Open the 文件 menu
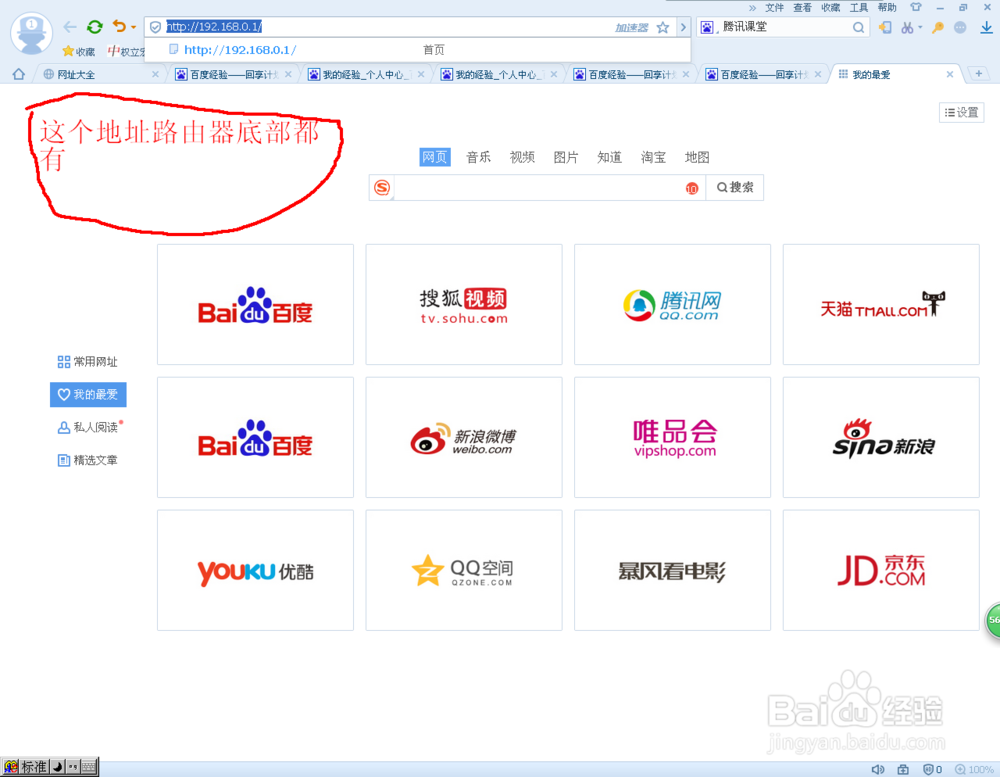 pos(774,8)
